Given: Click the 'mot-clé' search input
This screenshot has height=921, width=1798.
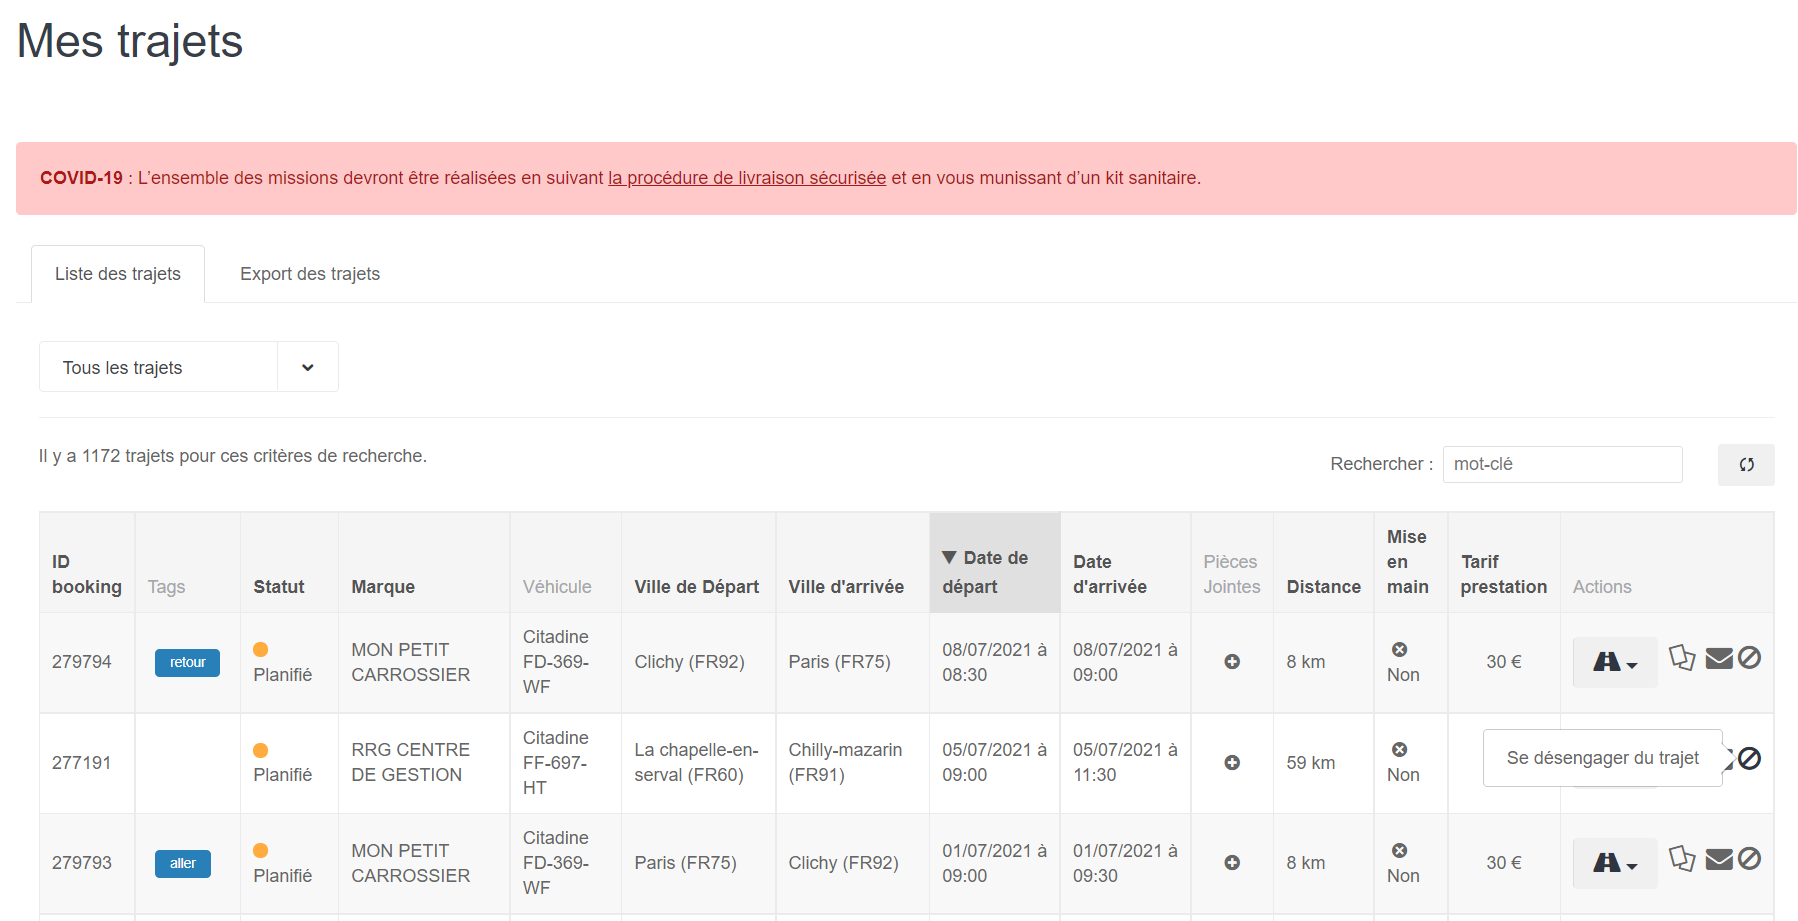Looking at the screenshot, I should 1562,464.
